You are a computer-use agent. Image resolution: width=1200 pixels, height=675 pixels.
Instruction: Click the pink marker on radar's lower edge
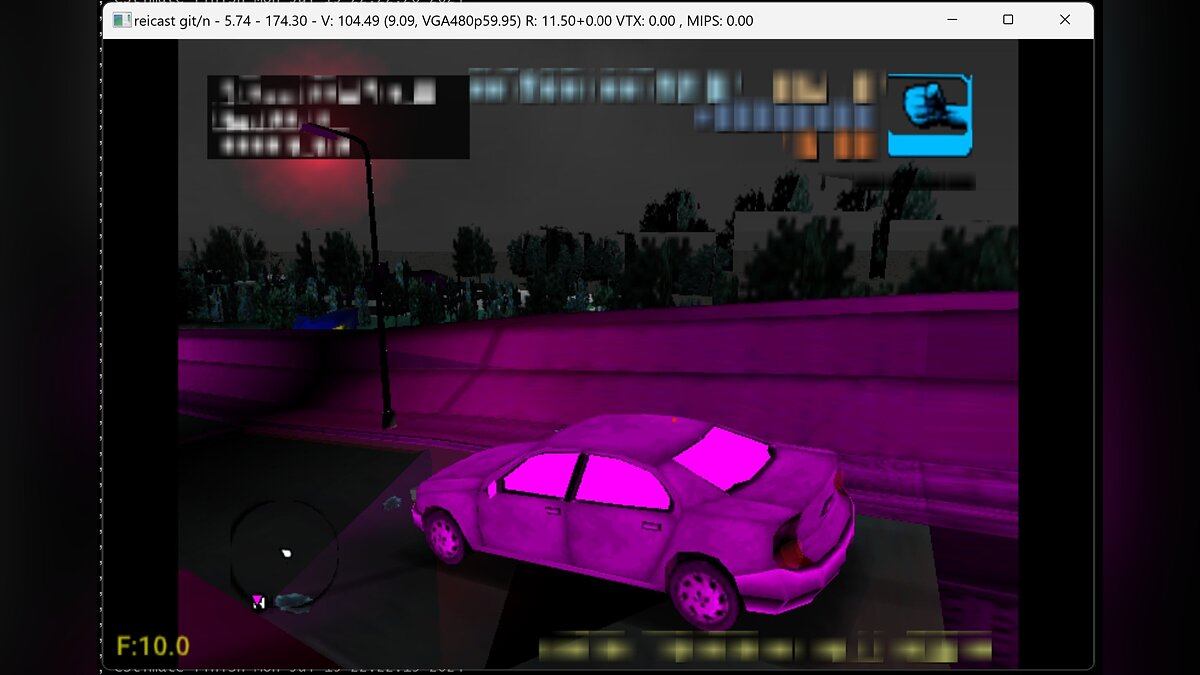point(258,600)
